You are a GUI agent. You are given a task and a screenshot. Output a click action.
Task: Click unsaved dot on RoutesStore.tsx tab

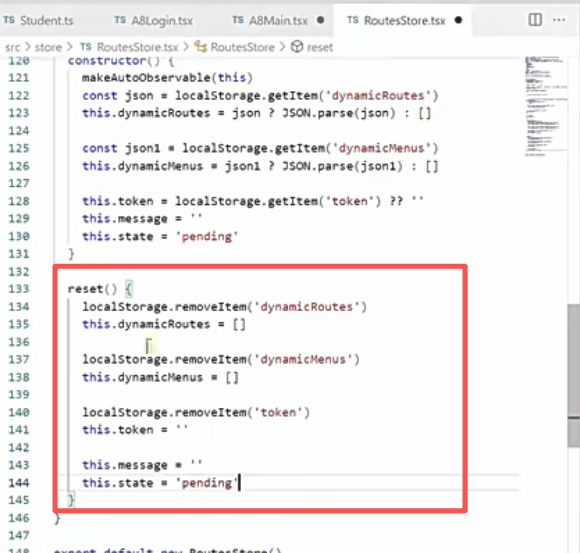[x=458, y=20]
